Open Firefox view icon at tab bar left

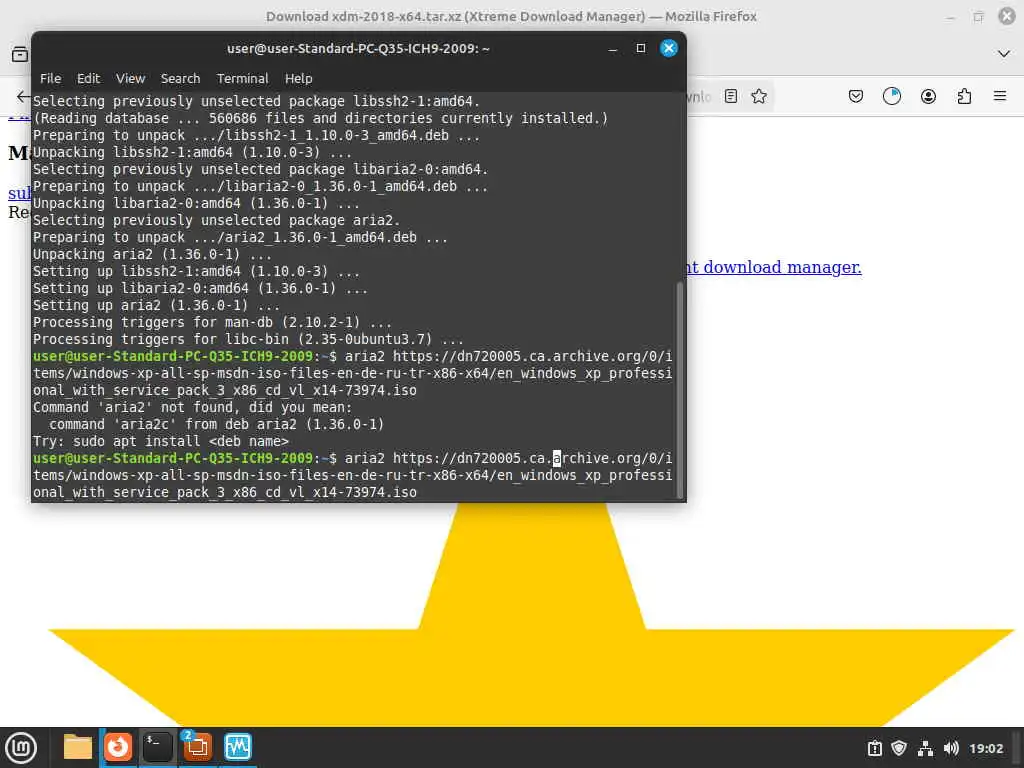point(20,54)
